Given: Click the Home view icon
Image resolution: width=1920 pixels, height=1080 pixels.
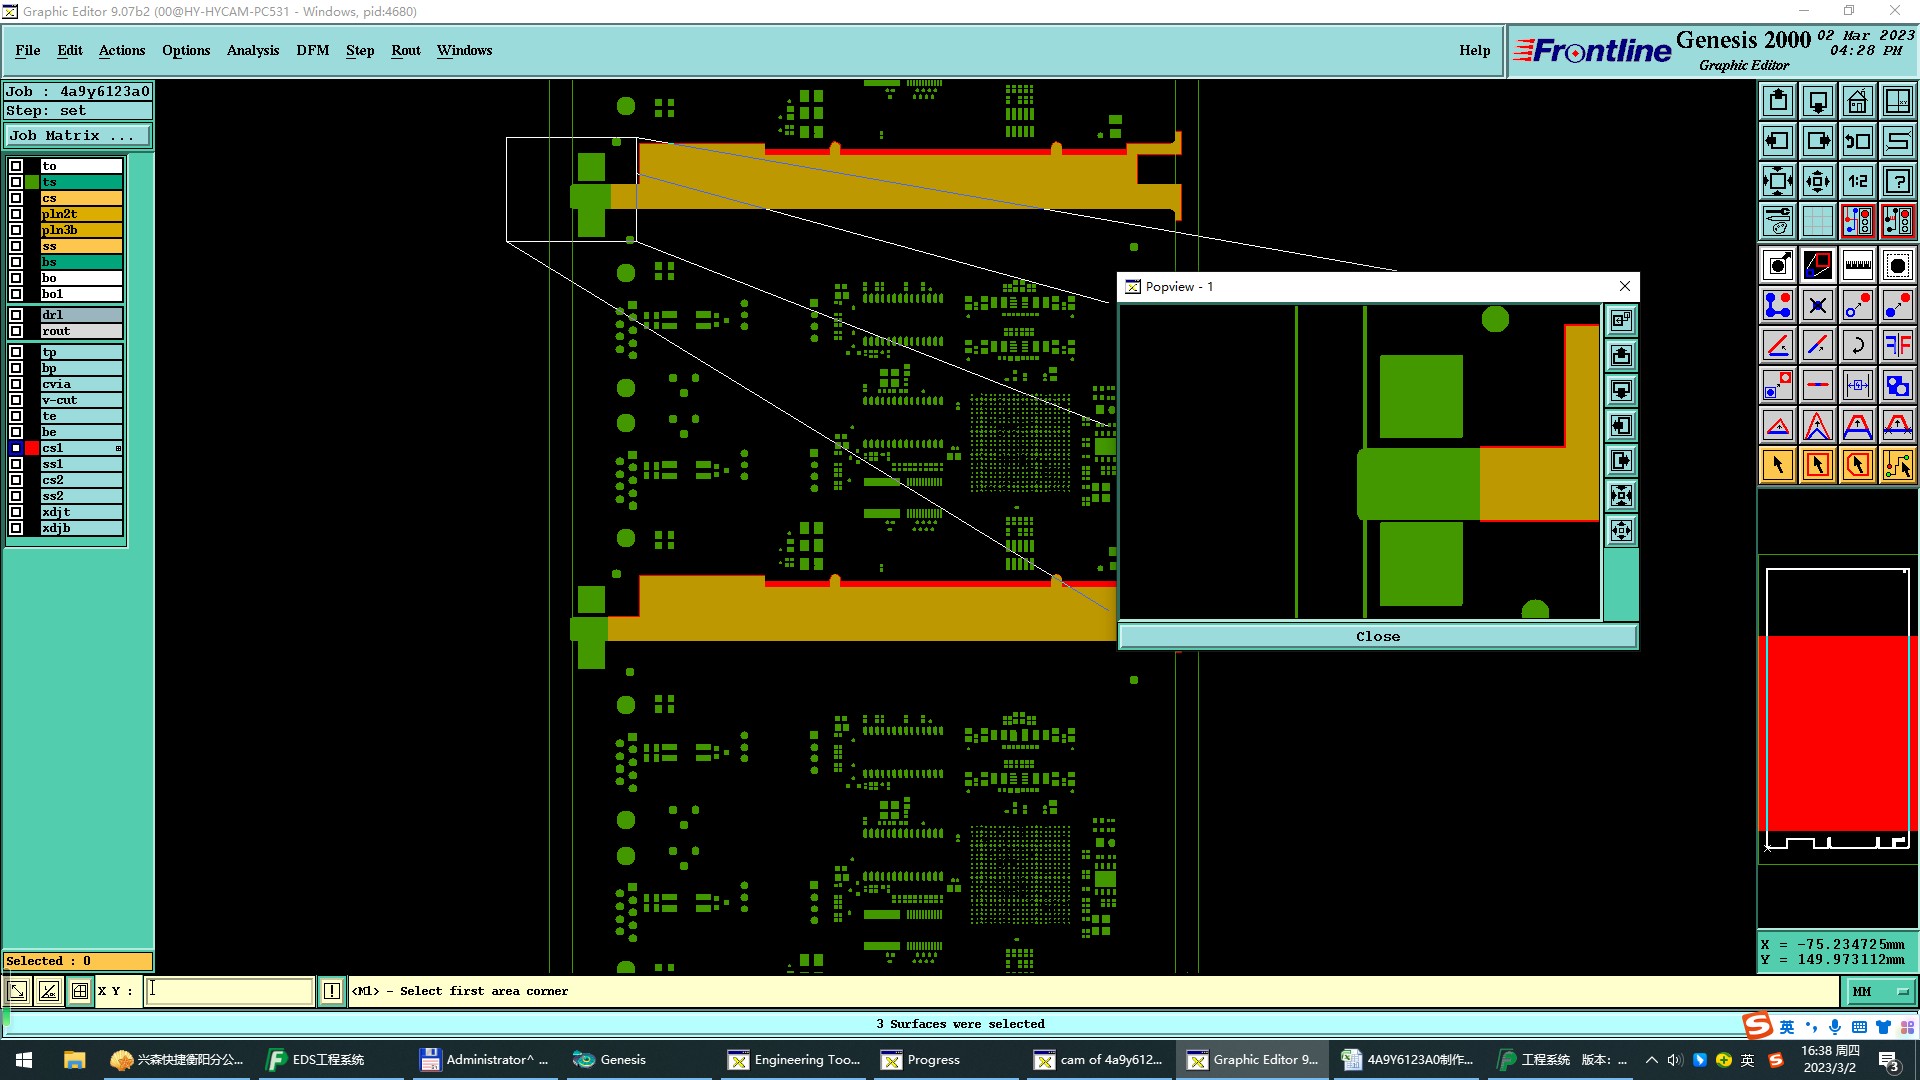Looking at the screenshot, I should point(1857,101).
